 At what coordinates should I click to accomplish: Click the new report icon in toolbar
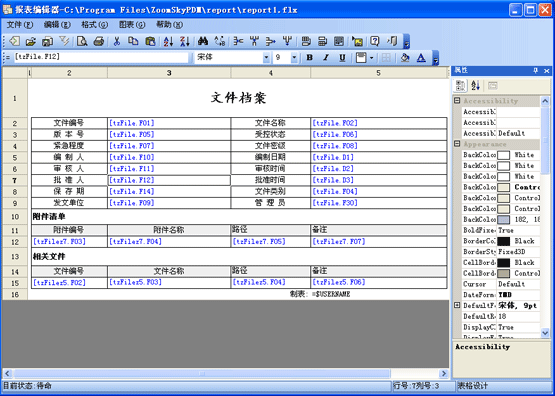coord(14,41)
